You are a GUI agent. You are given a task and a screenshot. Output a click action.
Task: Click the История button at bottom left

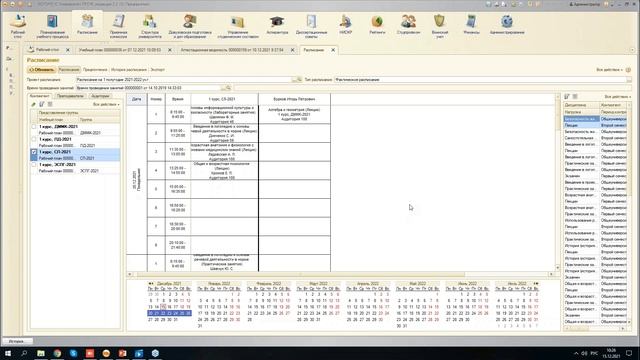click(17, 341)
